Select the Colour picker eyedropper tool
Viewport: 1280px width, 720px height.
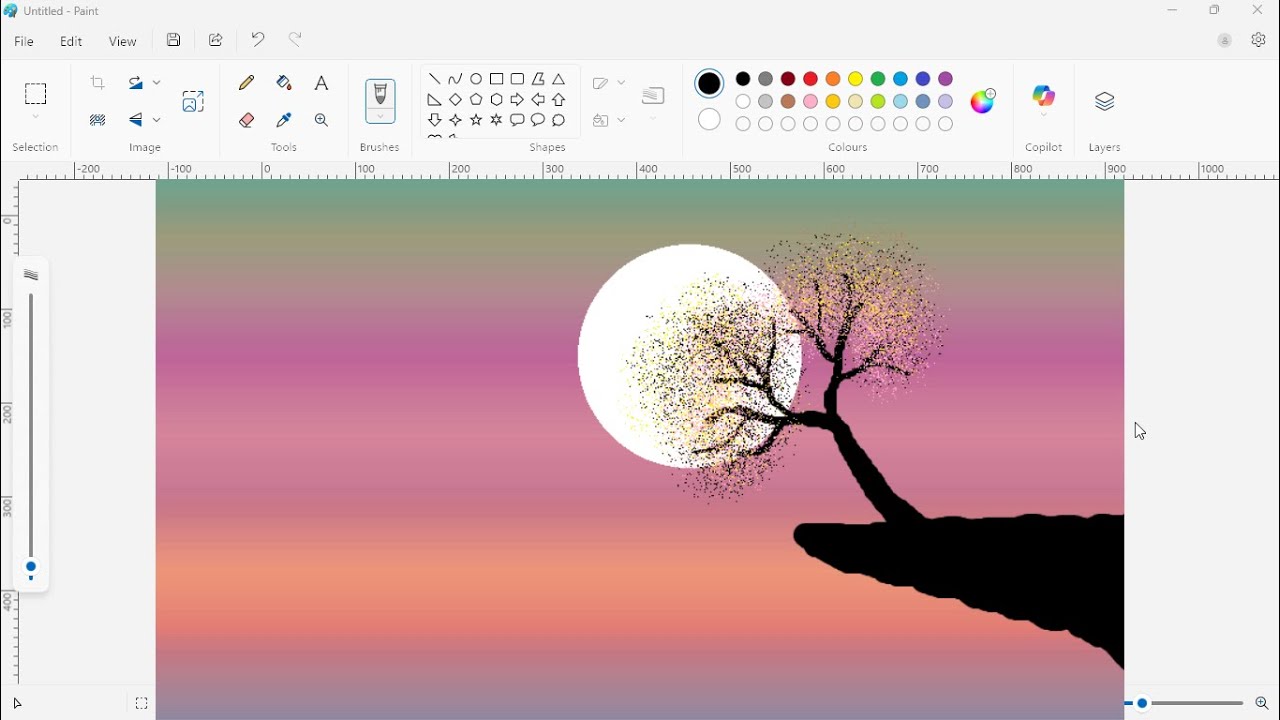click(284, 120)
